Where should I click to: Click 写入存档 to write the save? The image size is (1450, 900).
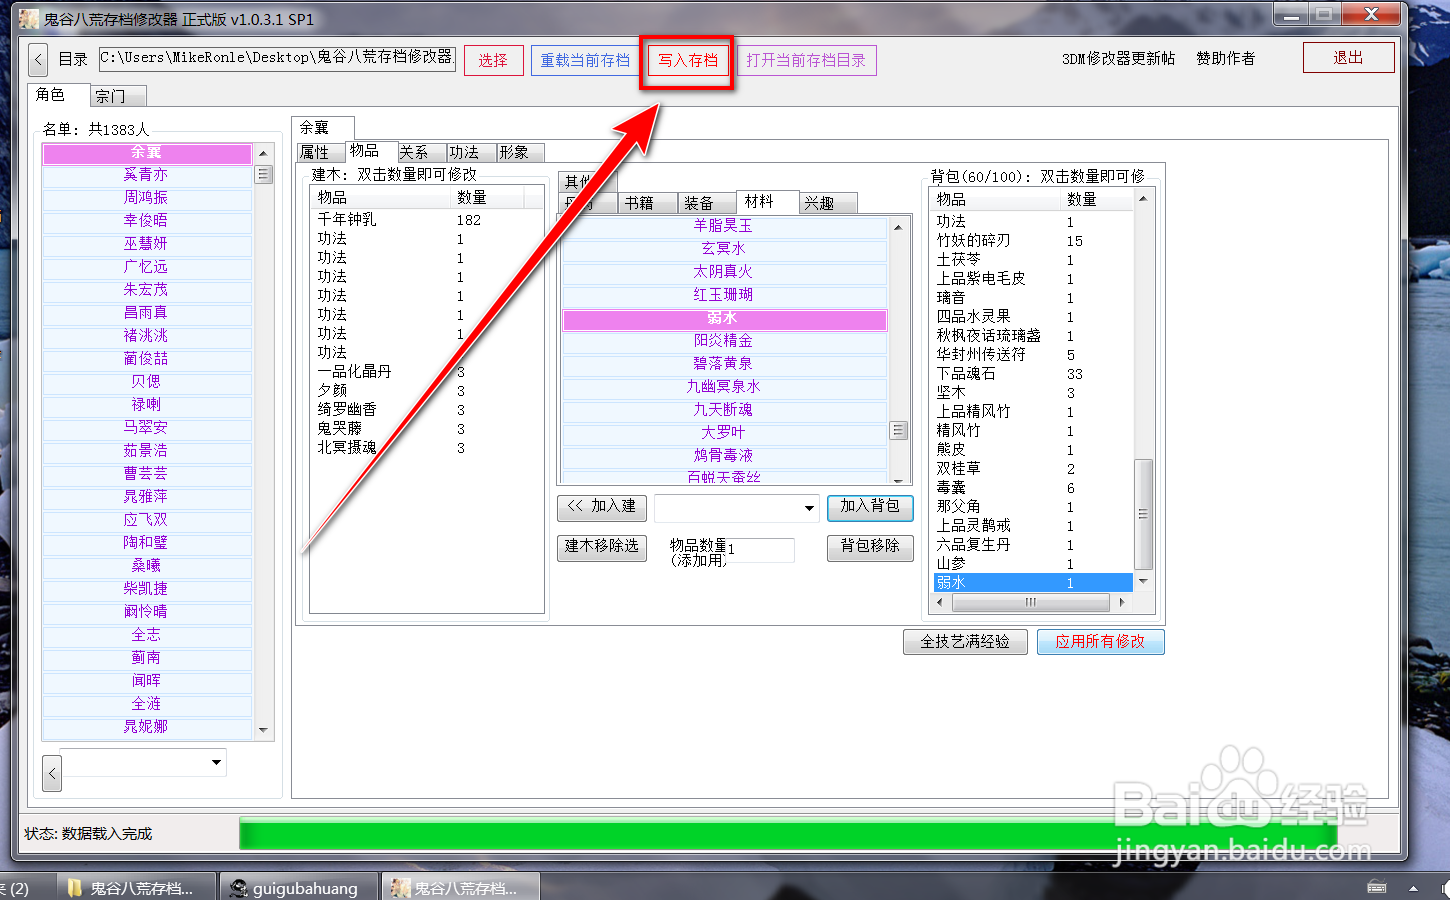[x=687, y=60]
